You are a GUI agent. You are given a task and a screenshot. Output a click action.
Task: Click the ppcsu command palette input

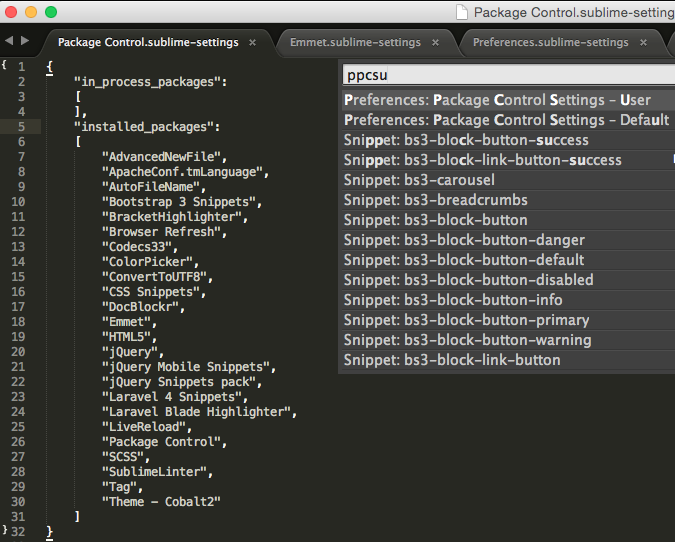point(509,75)
